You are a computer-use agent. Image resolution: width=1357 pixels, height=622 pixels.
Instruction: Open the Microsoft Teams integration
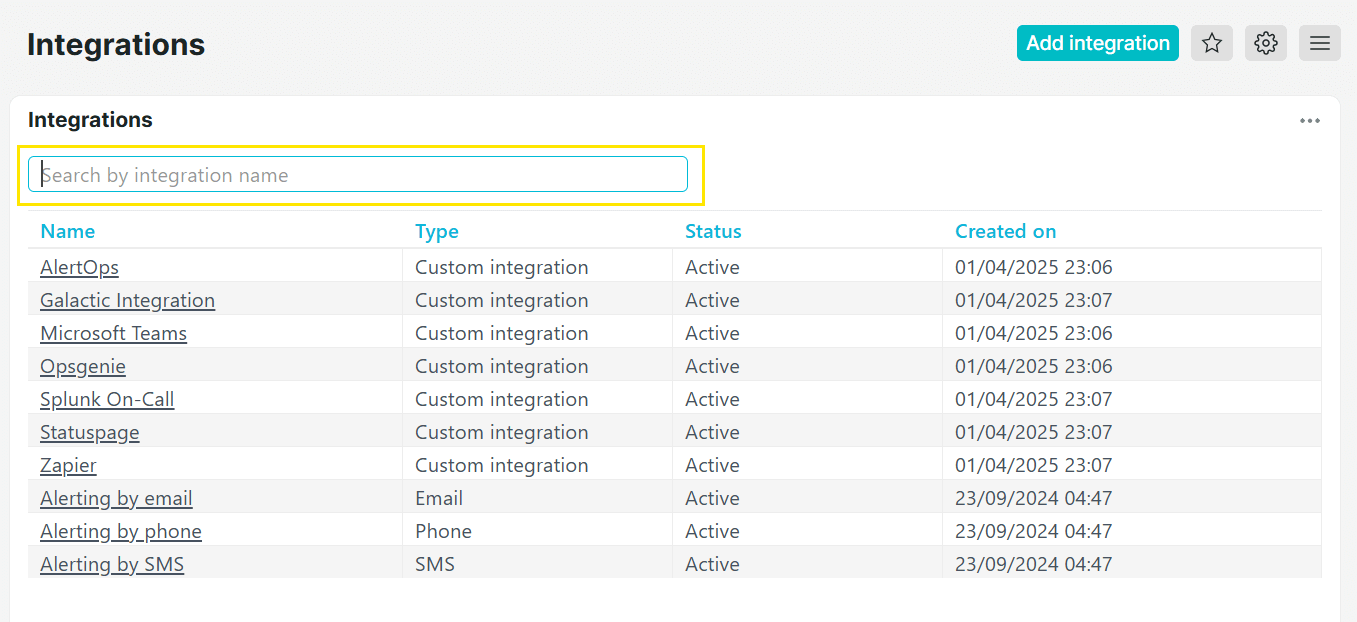coord(113,333)
